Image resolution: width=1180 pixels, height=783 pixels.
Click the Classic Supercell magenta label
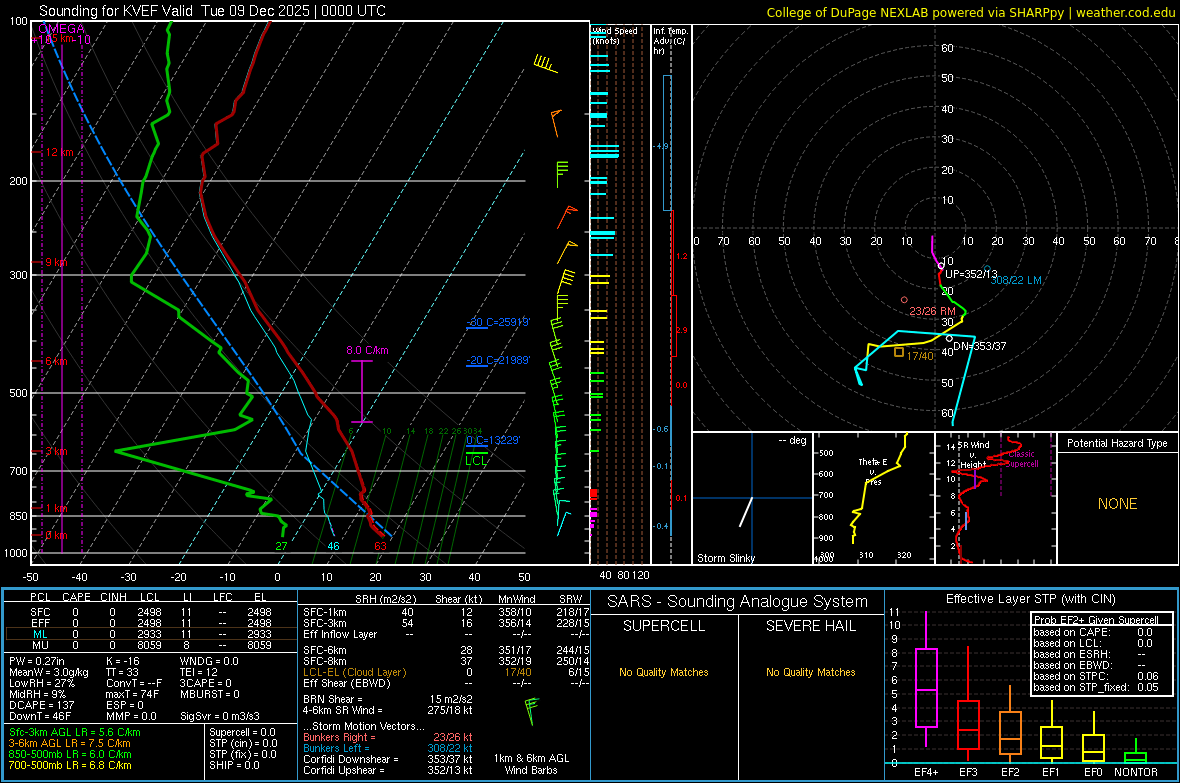tap(1022, 459)
